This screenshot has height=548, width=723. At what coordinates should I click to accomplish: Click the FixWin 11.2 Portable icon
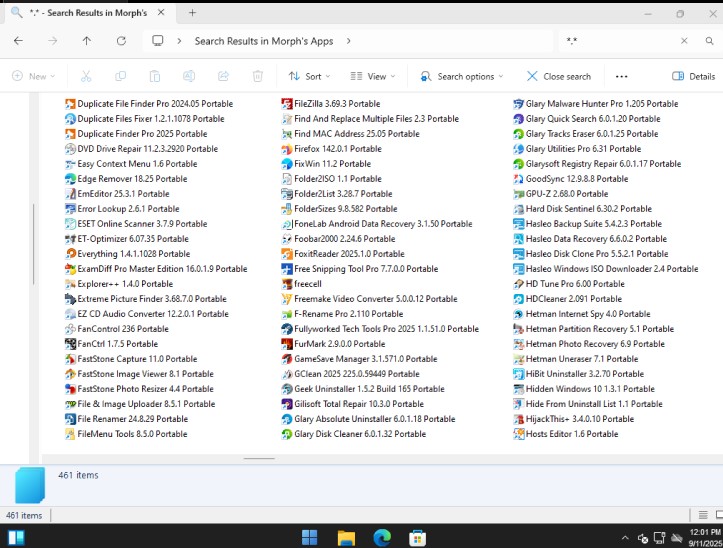(x=287, y=164)
